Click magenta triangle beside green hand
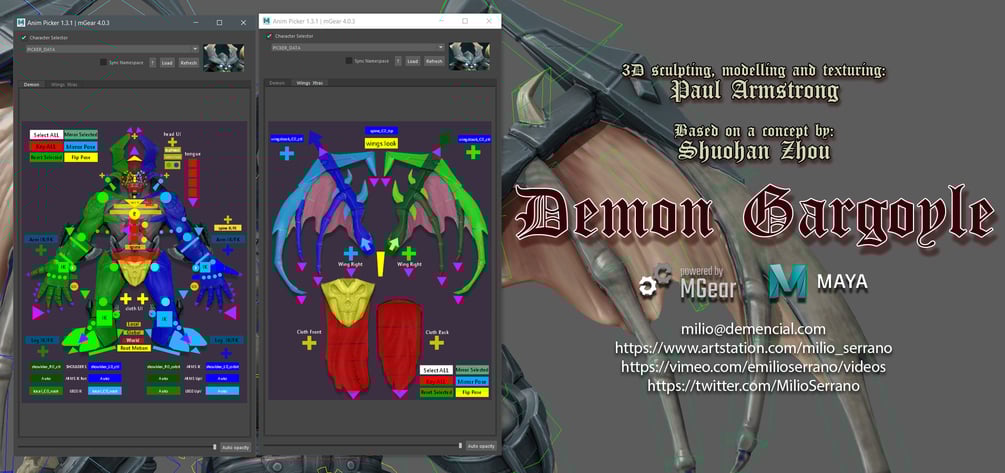This screenshot has width=1005, height=473. [x=38, y=313]
